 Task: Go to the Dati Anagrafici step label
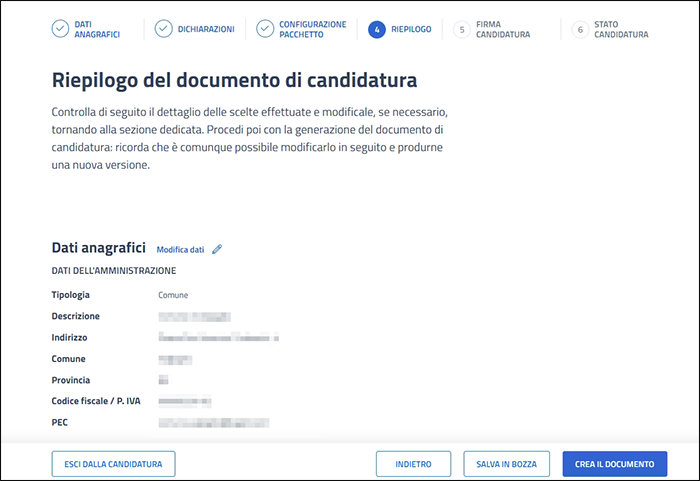coord(97,29)
